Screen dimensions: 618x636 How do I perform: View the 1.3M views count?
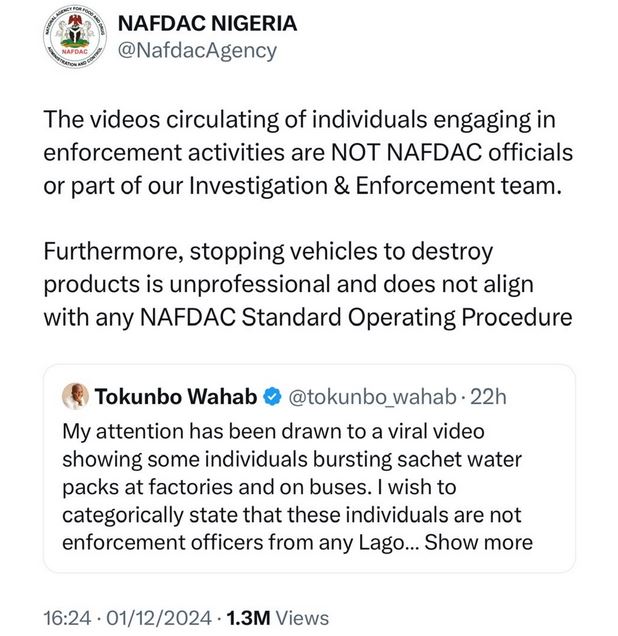click(248, 618)
